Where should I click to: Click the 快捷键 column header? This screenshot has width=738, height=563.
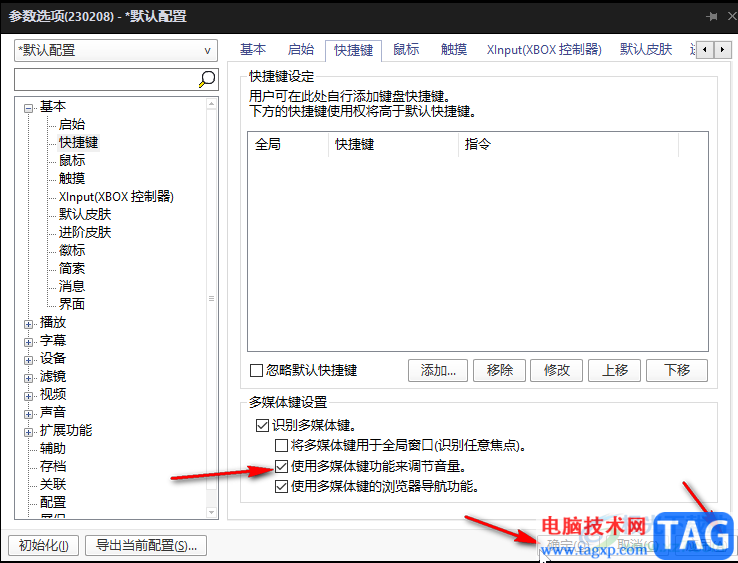point(393,145)
